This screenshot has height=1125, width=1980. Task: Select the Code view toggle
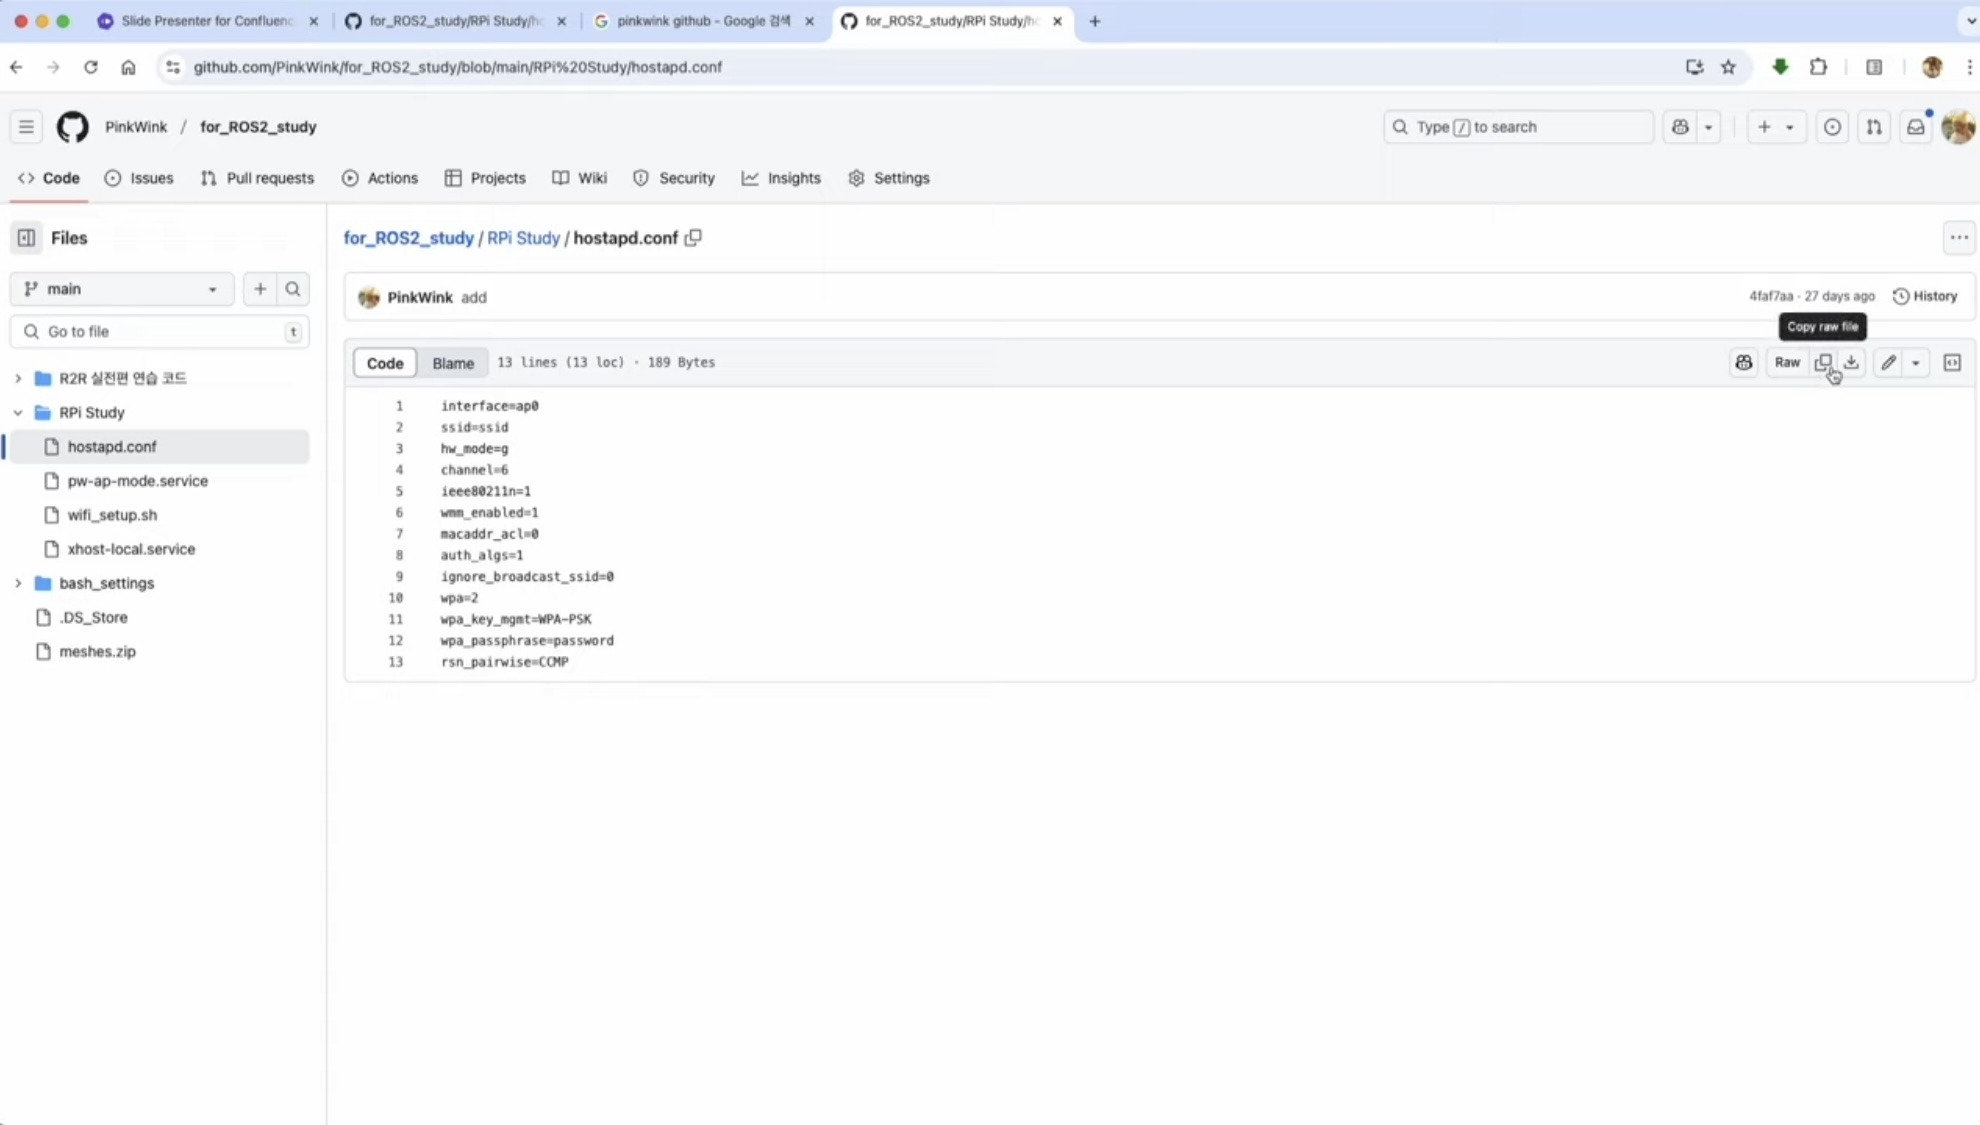coord(385,363)
